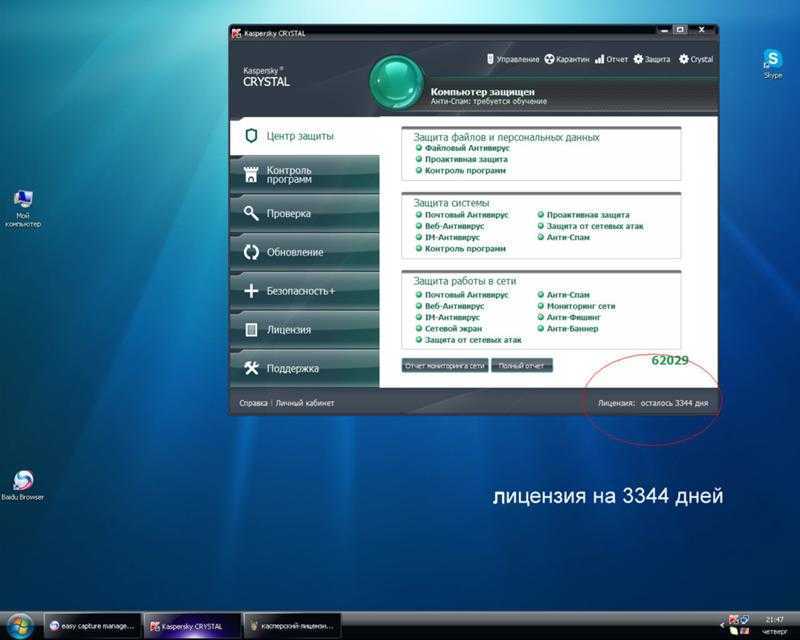
Task: Select the Поддержка sidebar tab
Action: (305, 368)
